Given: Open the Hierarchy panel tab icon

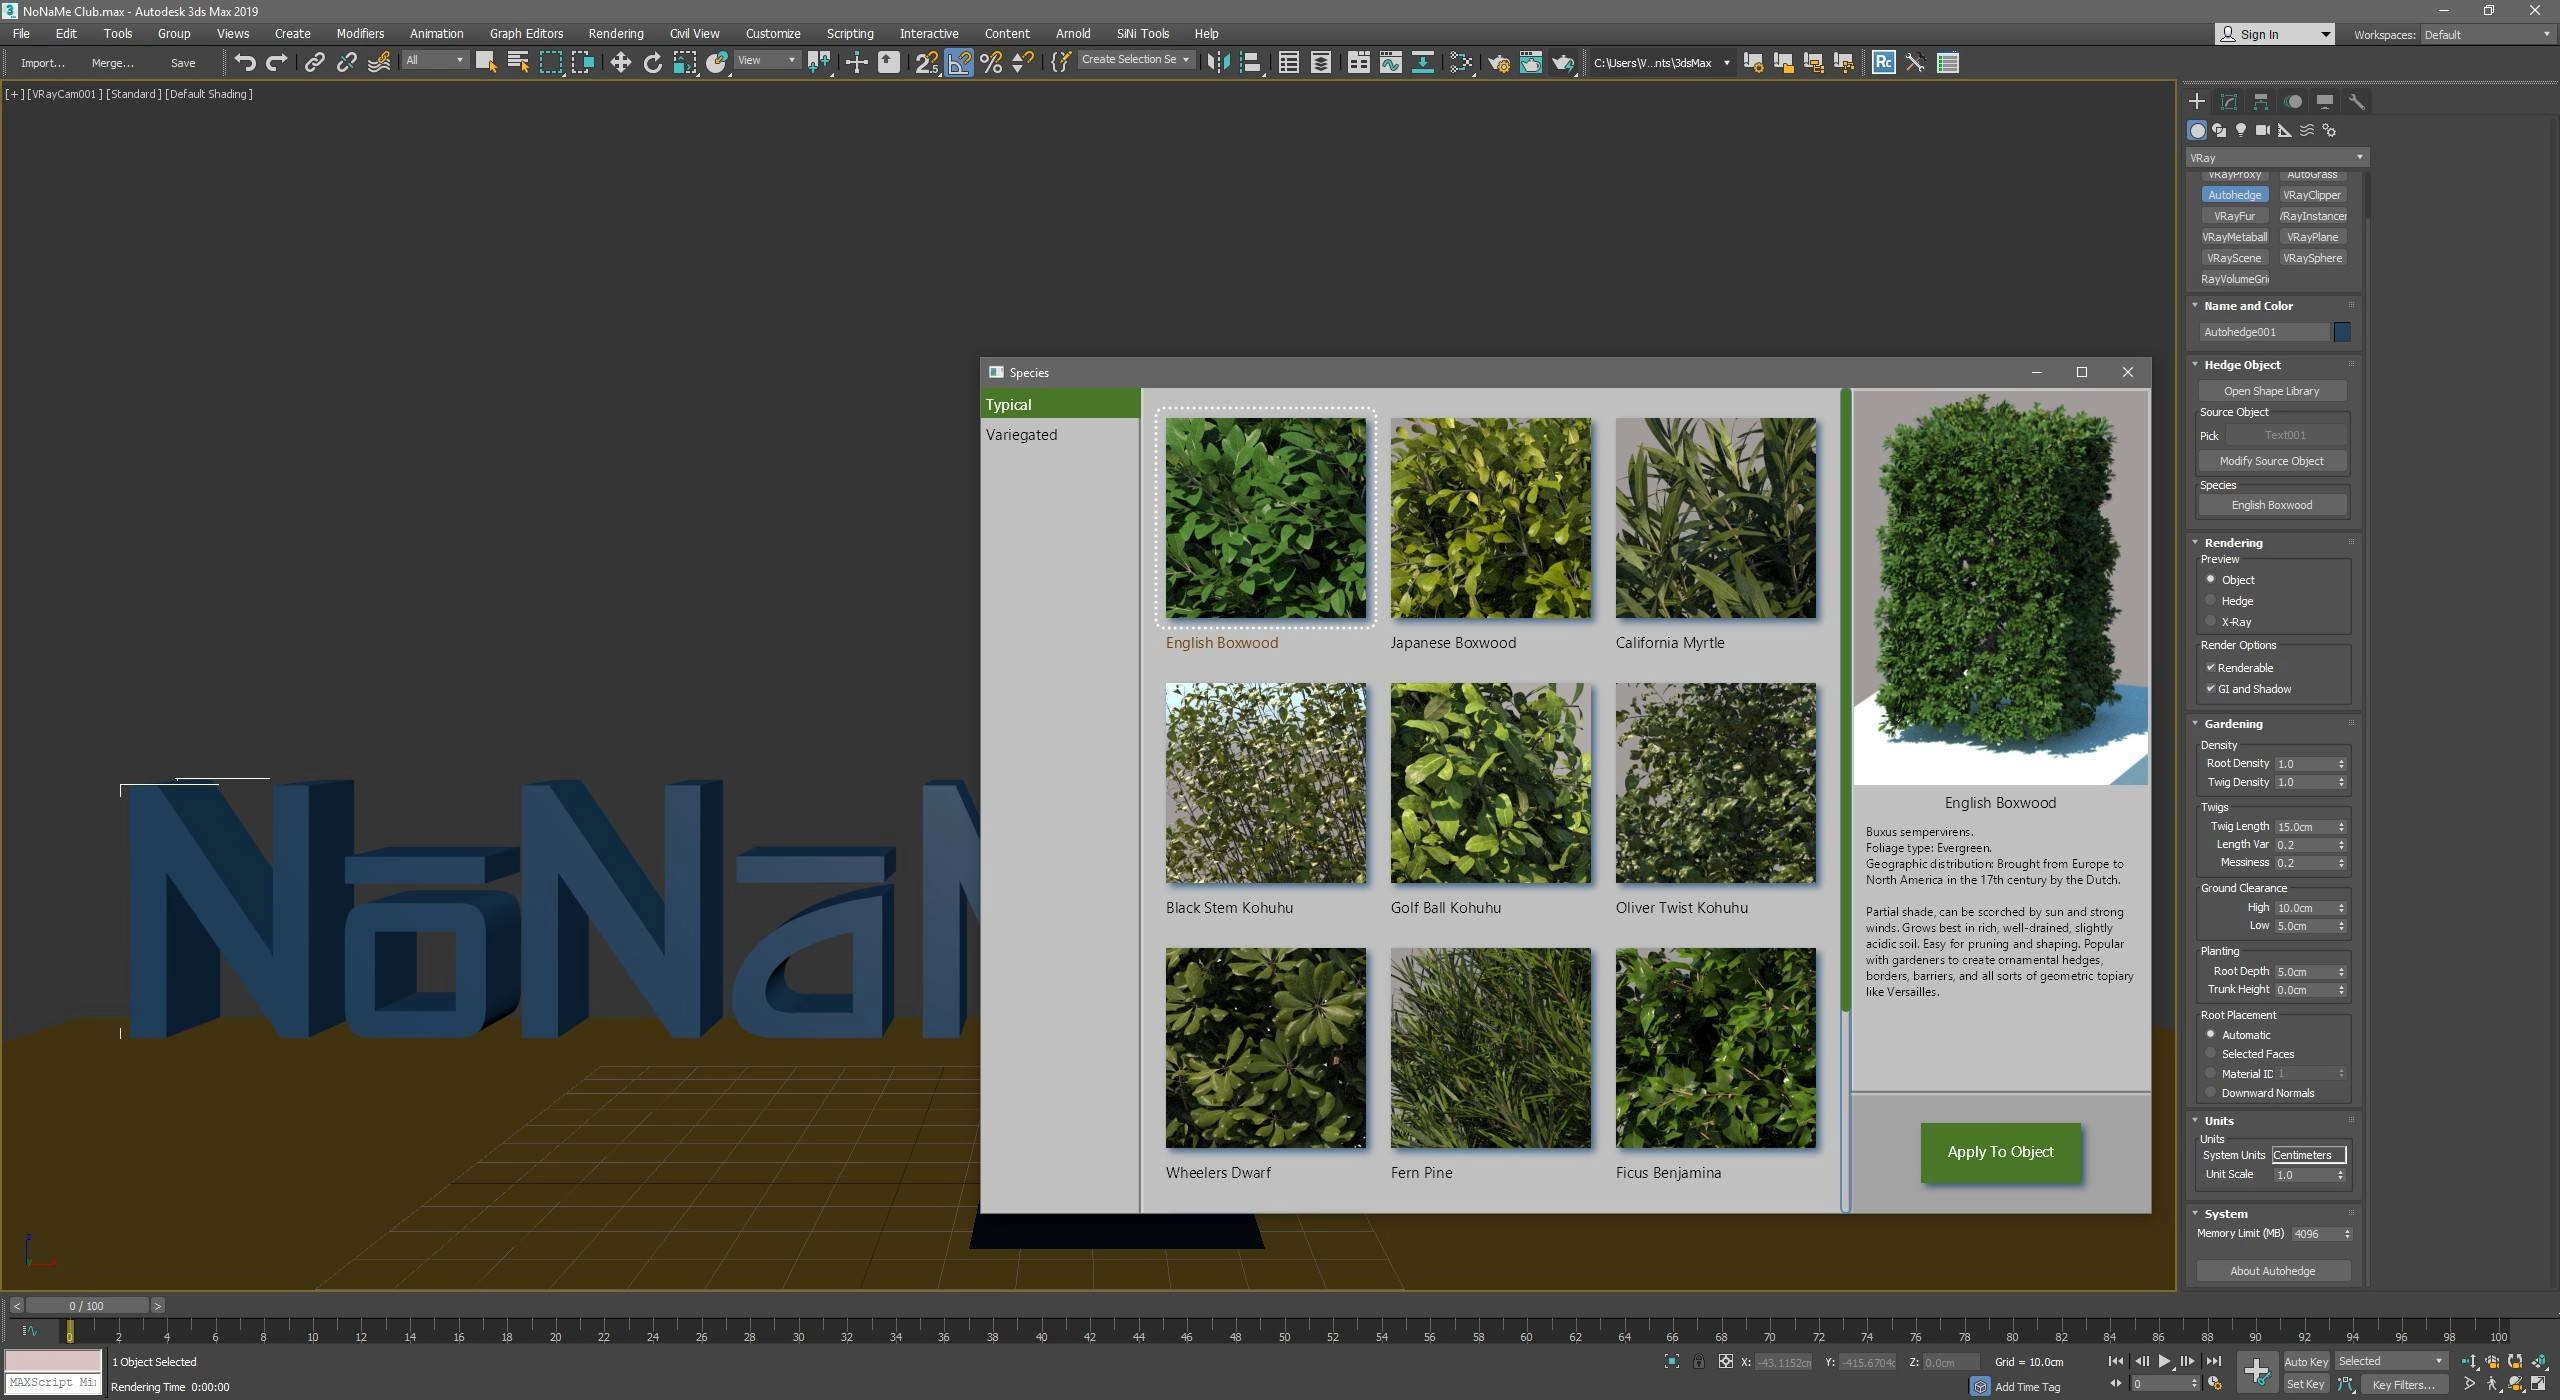Looking at the screenshot, I should 2260,102.
